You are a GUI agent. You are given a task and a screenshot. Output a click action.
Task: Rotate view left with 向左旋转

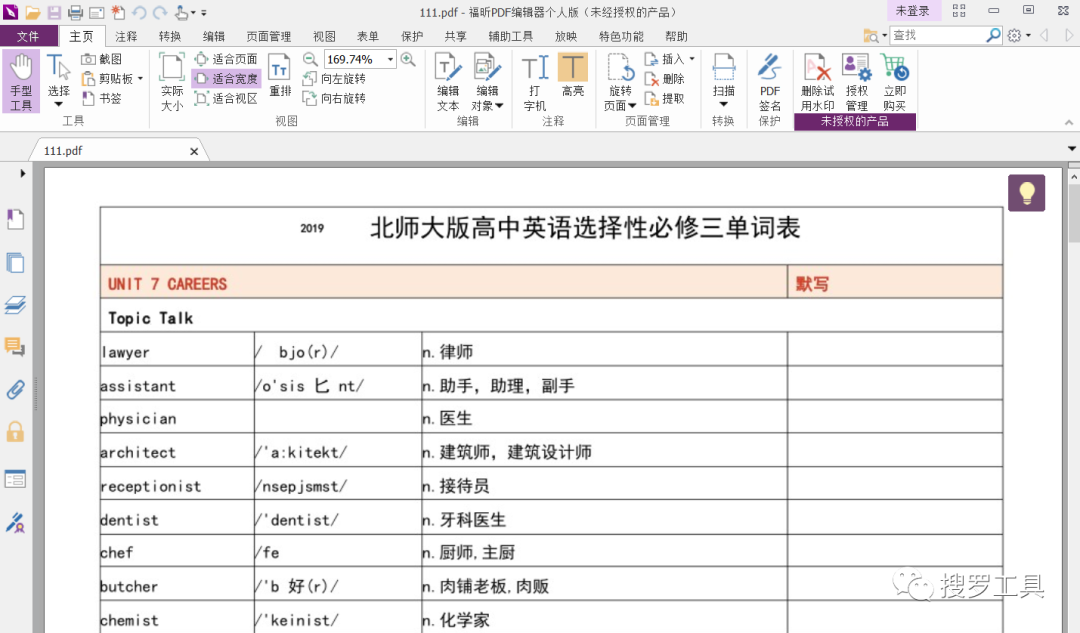click(334, 79)
